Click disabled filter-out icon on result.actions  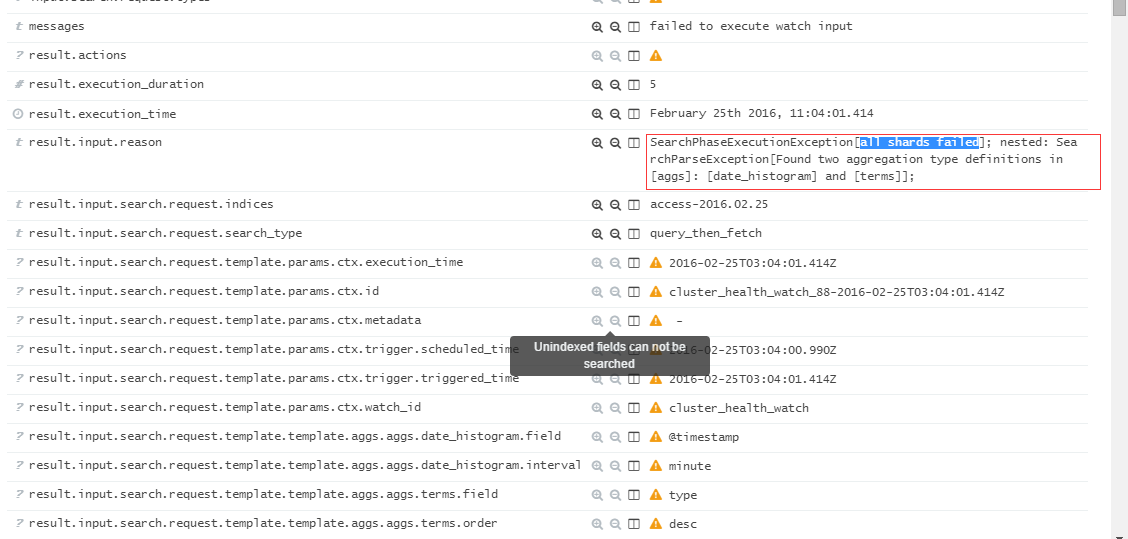pos(615,55)
